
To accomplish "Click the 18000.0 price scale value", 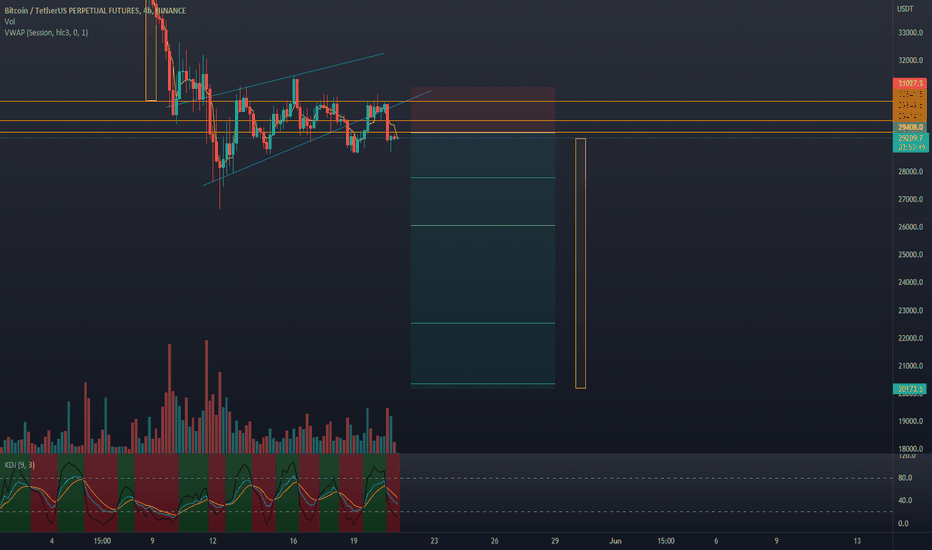I will (x=911, y=449).
